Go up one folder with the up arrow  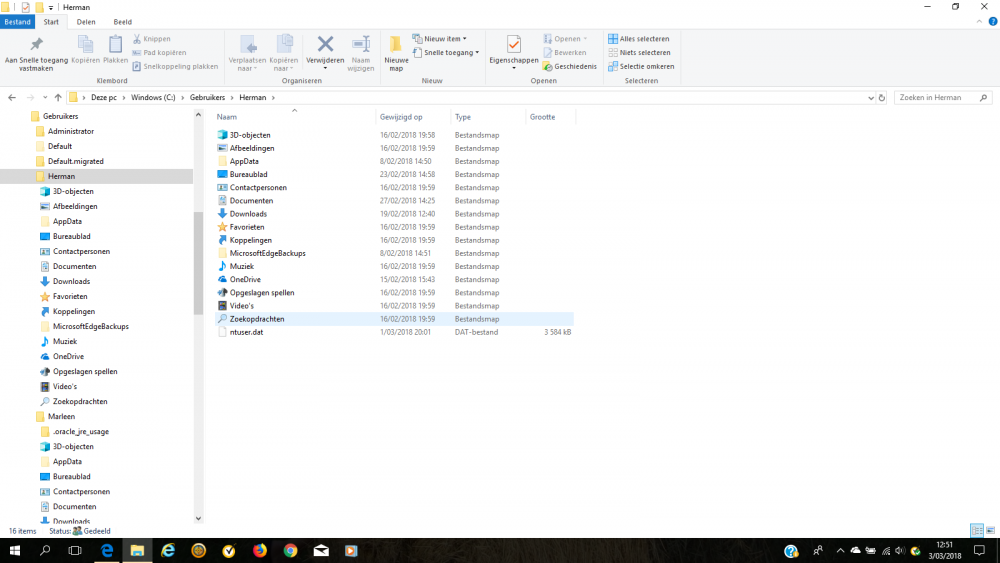coord(58,97)
